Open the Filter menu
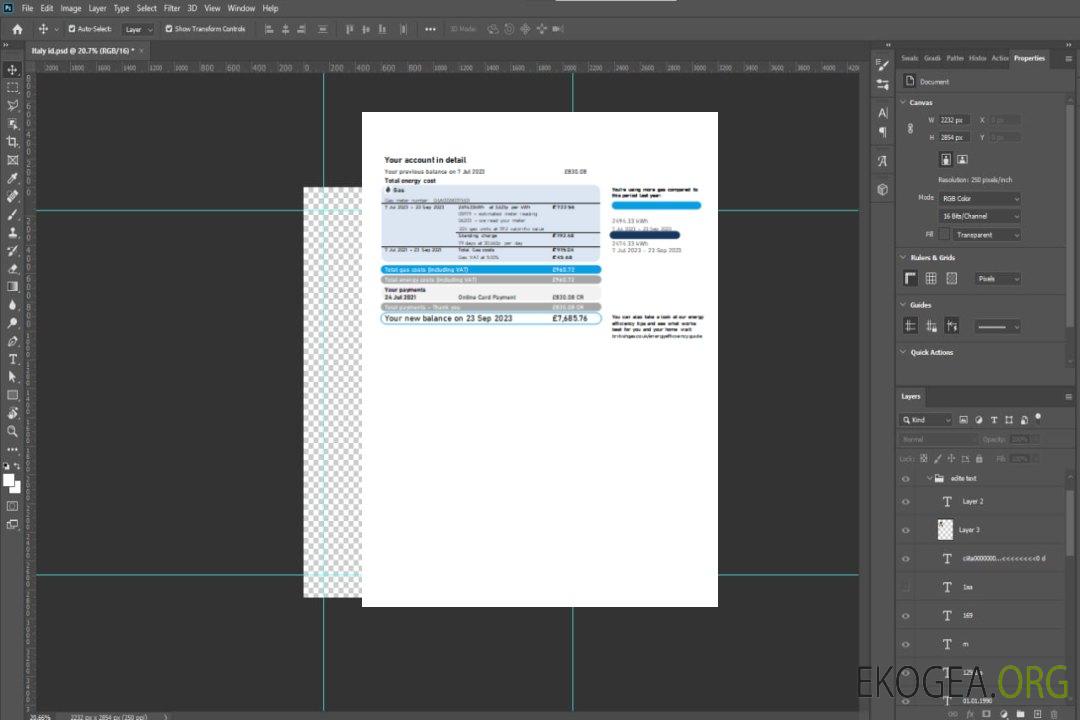The image size is (1080, 720). (x=172, y=8)
